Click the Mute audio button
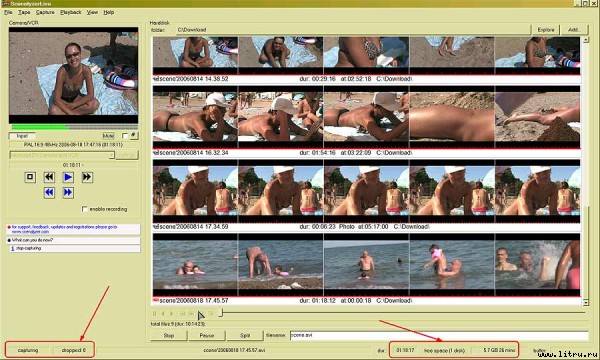The image size is (600, 360). [x=108, y=136]
